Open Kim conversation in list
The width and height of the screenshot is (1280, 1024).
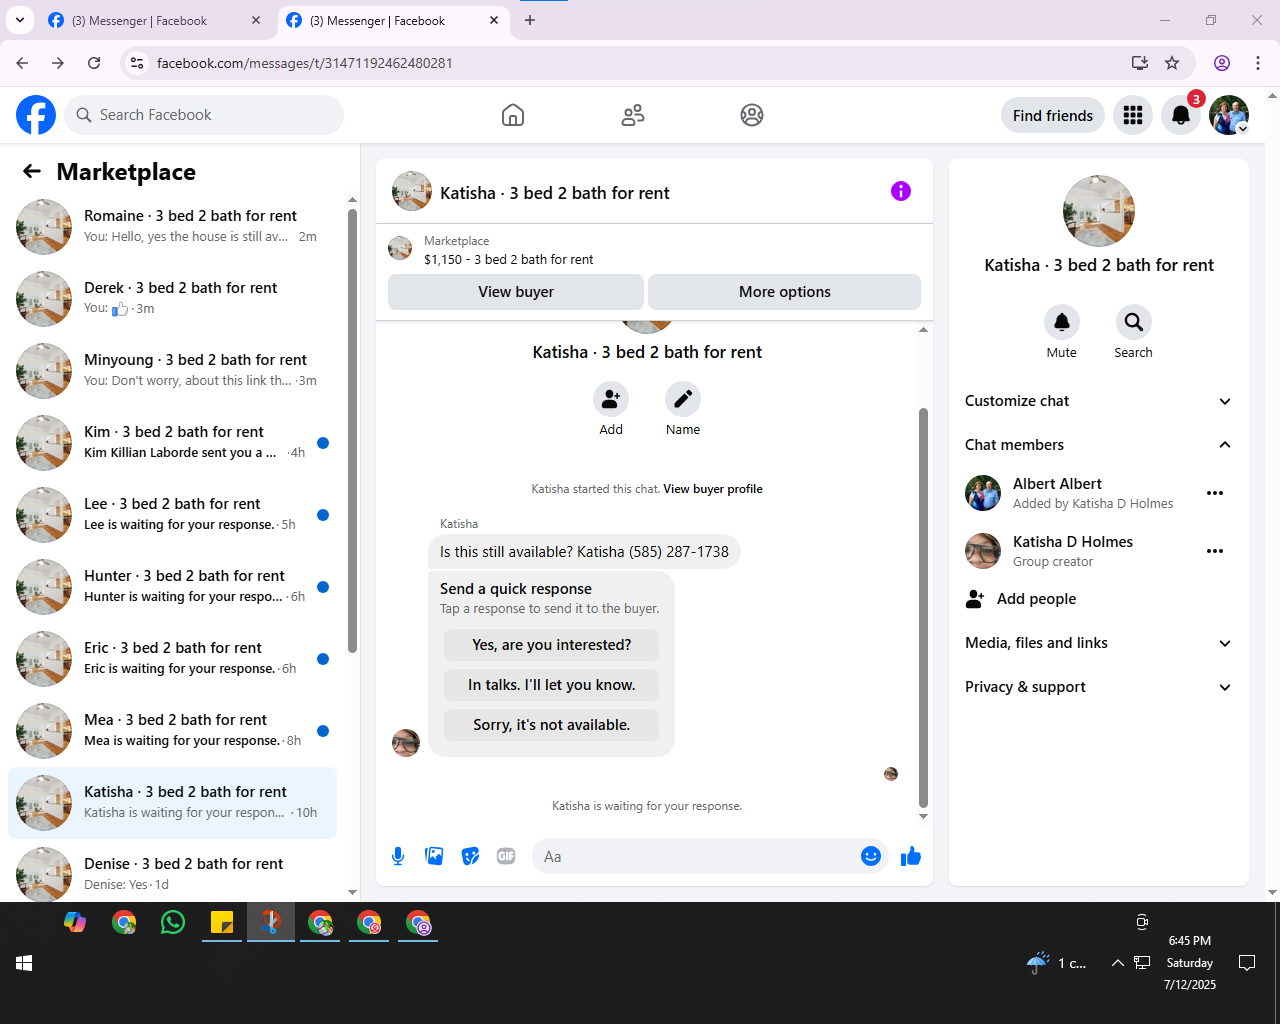(x=173, y=443)
